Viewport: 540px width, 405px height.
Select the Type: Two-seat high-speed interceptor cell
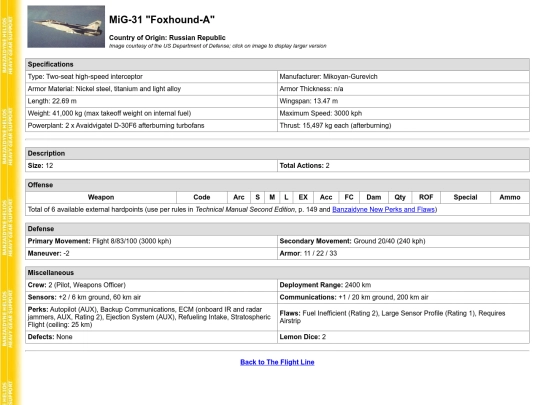click(151, 76)
